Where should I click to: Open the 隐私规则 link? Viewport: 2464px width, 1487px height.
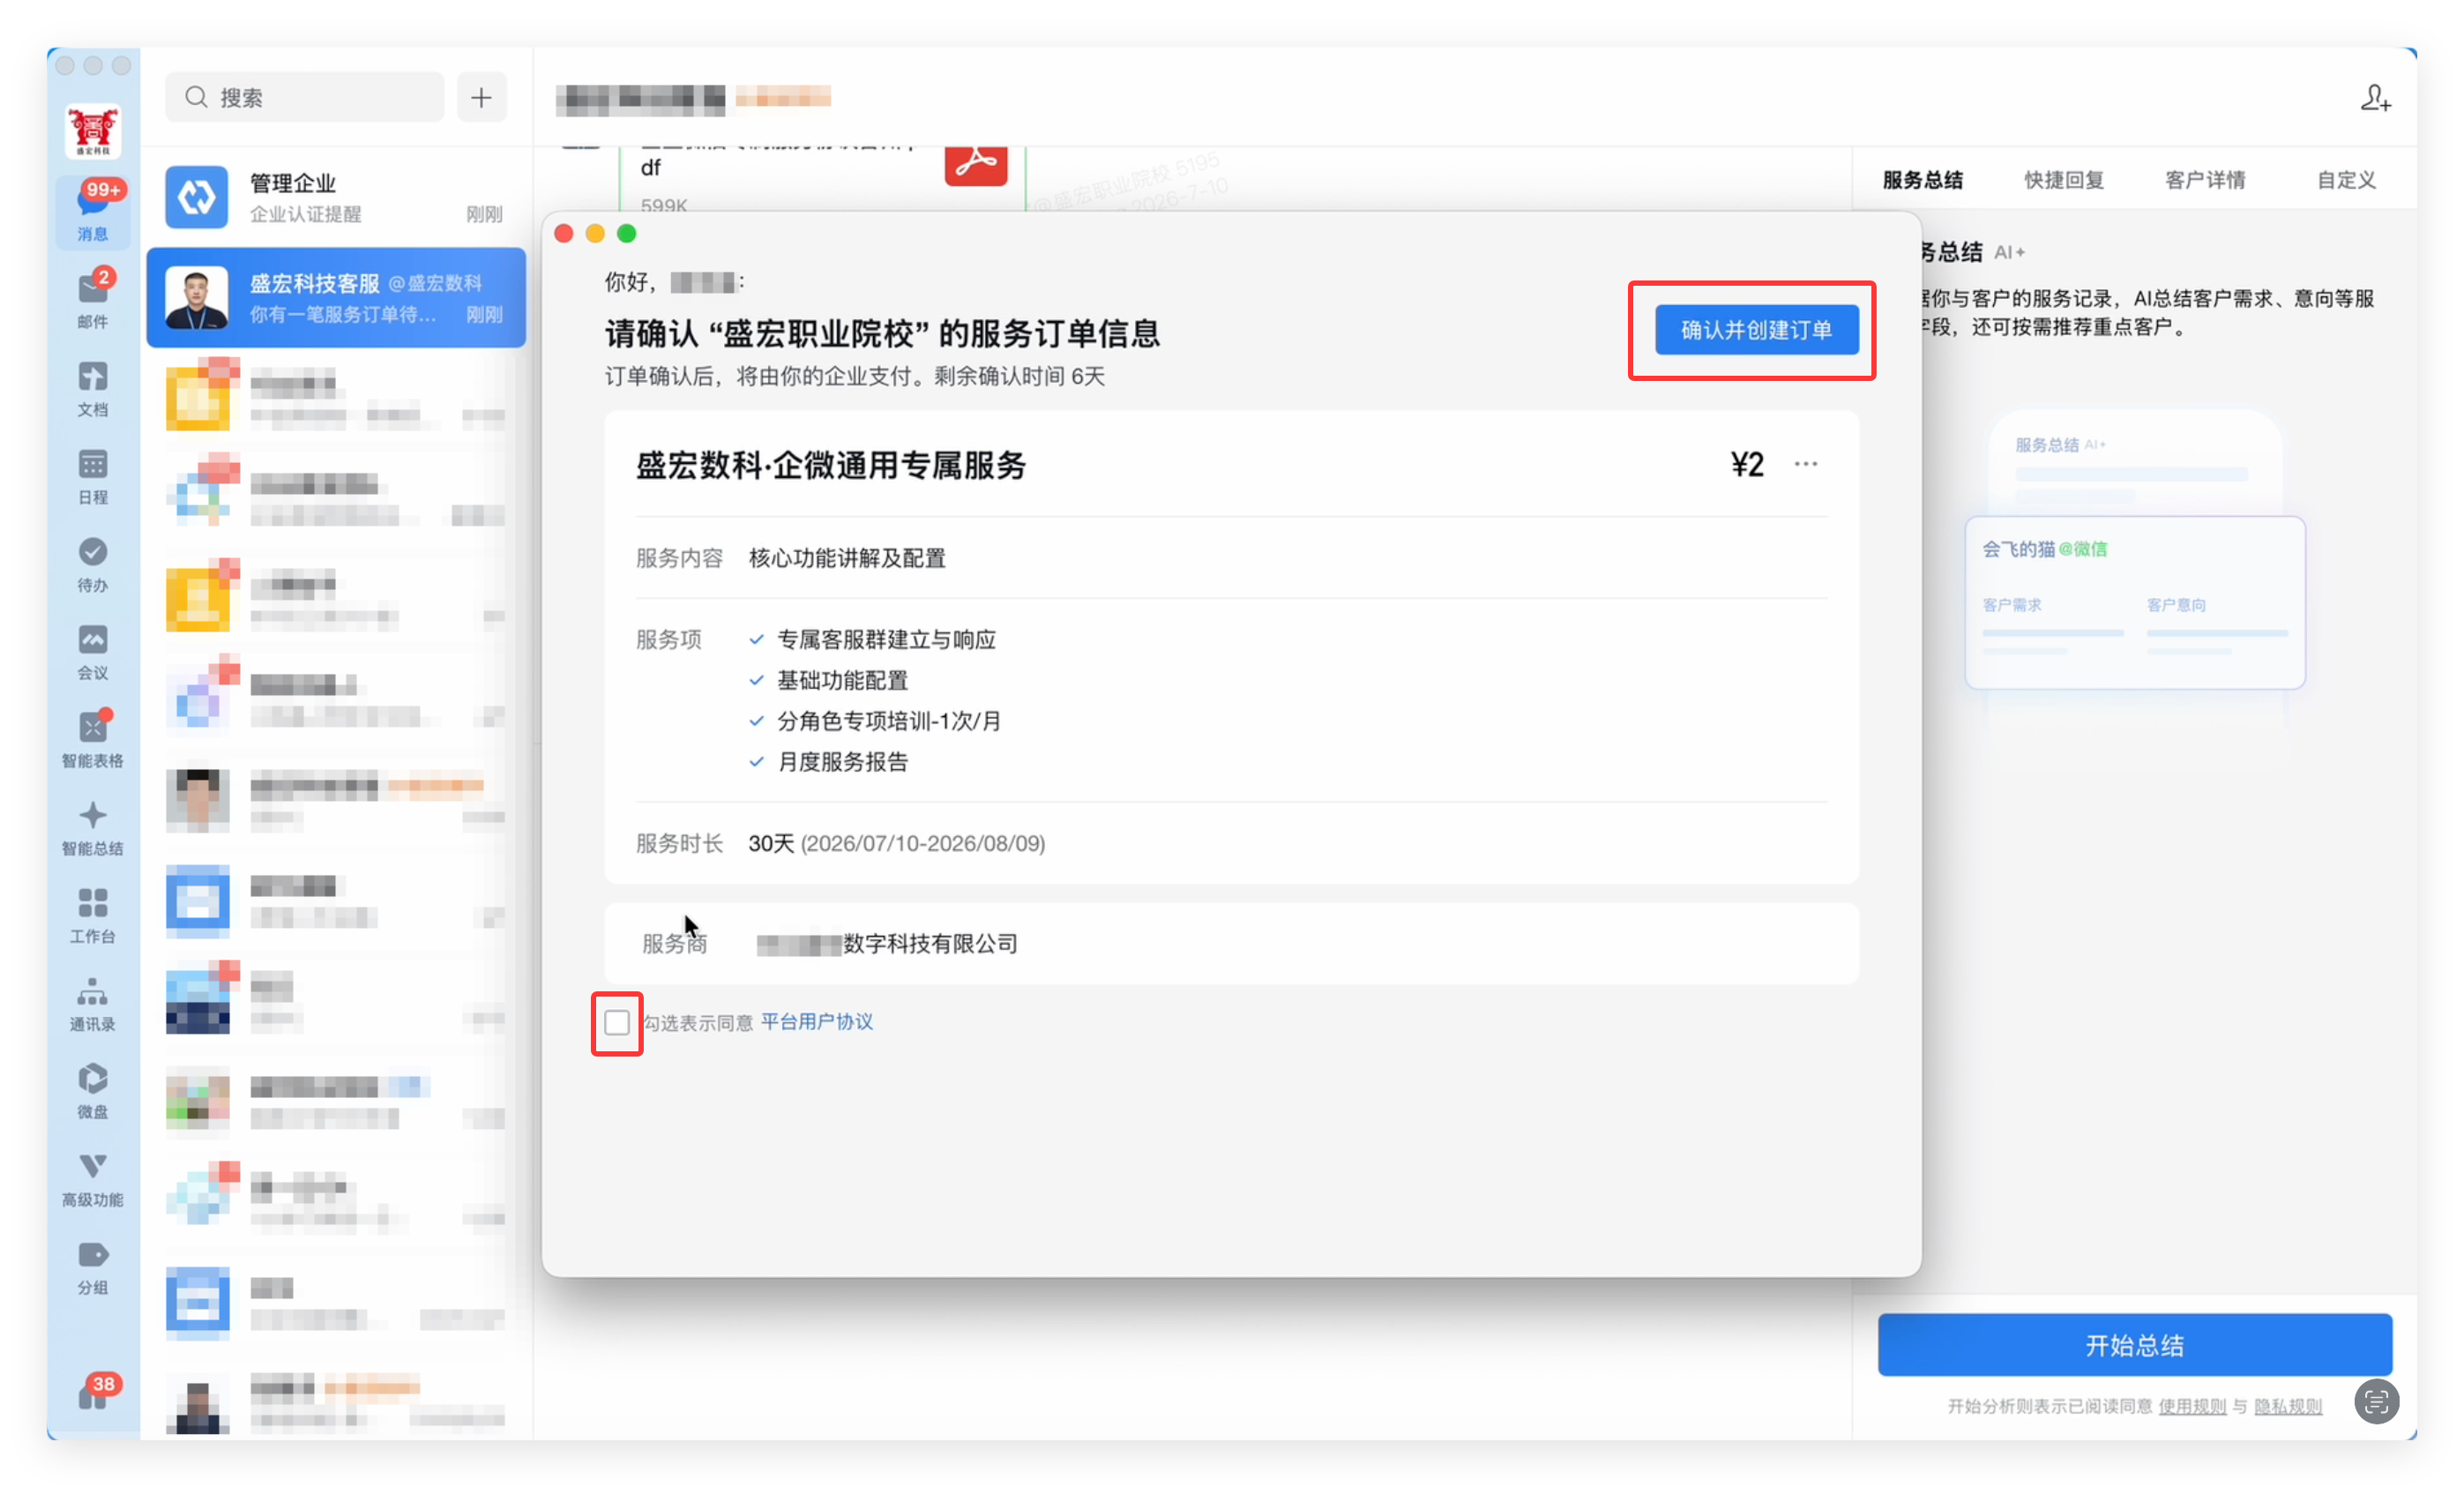click(2288, 1406)
